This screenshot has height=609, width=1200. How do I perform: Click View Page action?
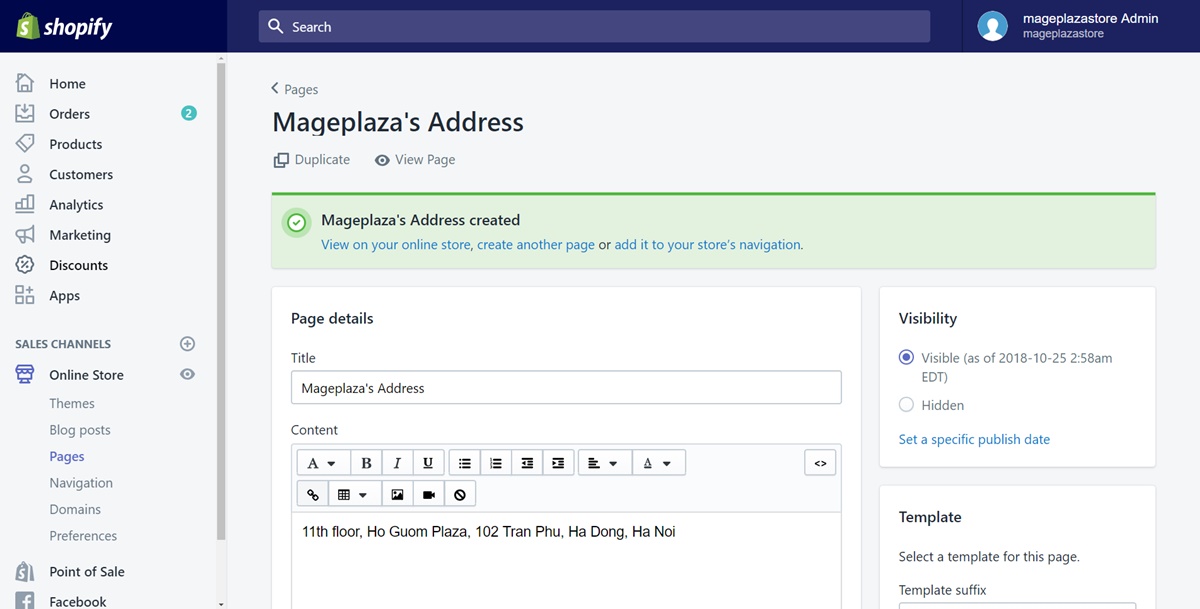415,159
